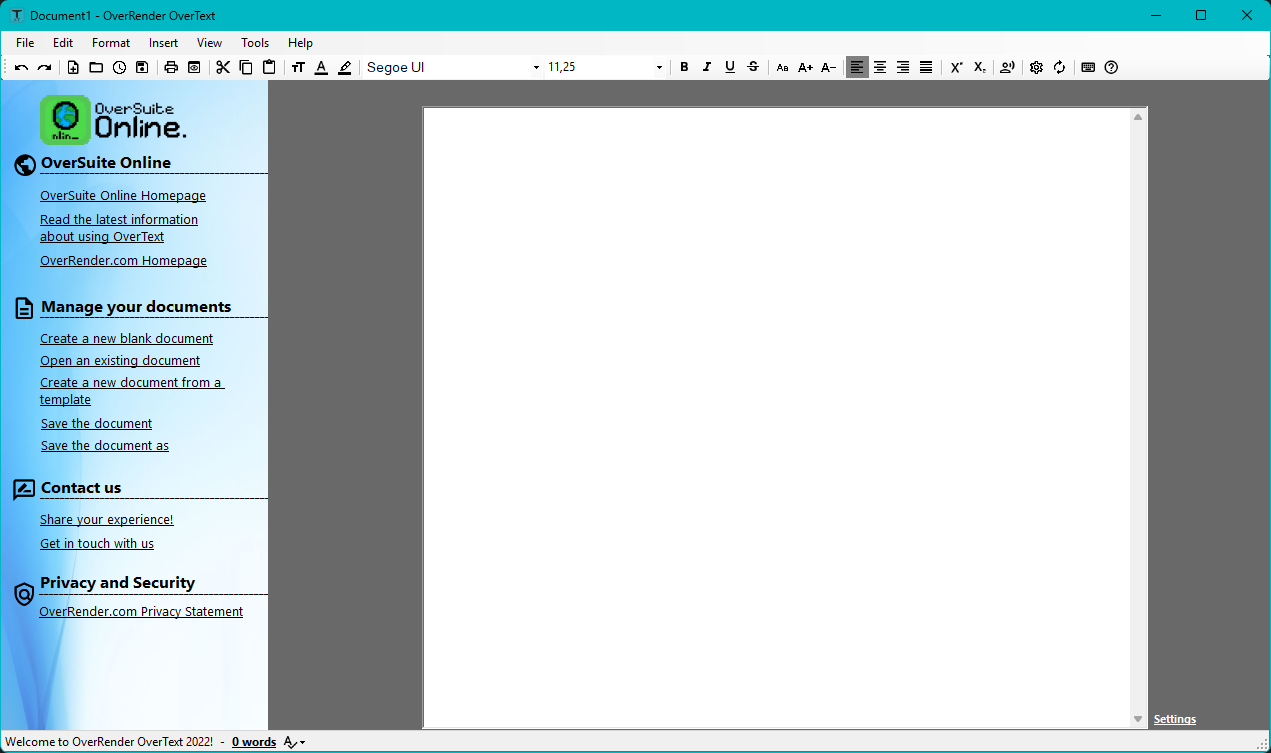Viewport: 1271px width, 753px height.
Task: Click the Save the document link
Action: pyautogui.click(x=97, y=424)
